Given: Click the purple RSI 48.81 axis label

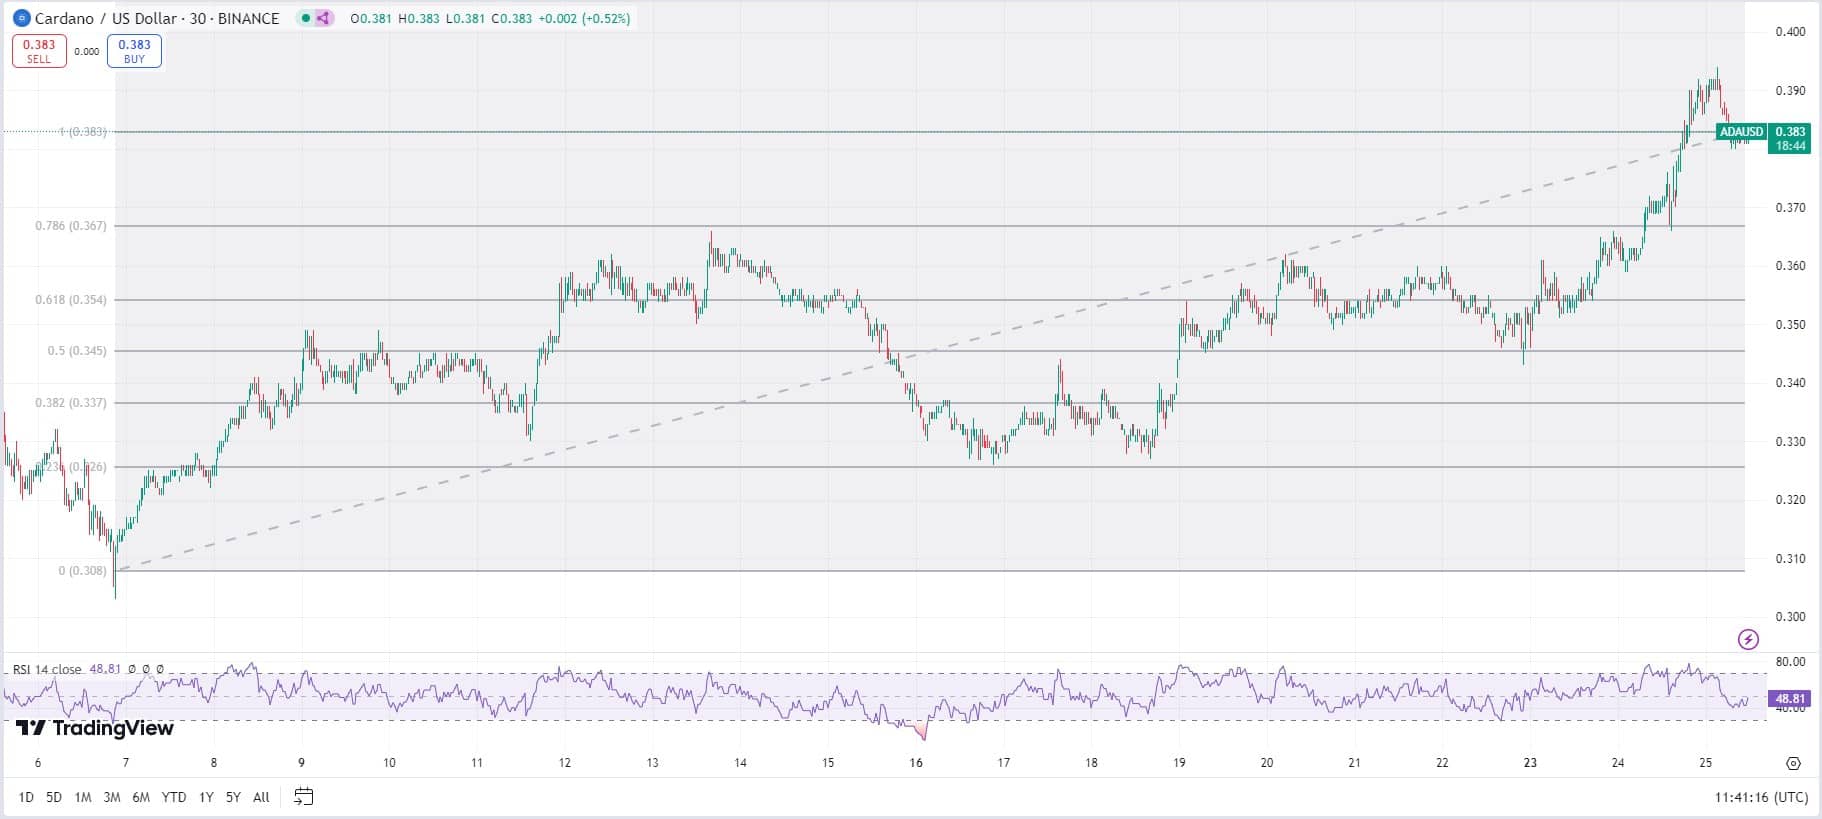Looking at the screenshot, I should [1789, 699].
